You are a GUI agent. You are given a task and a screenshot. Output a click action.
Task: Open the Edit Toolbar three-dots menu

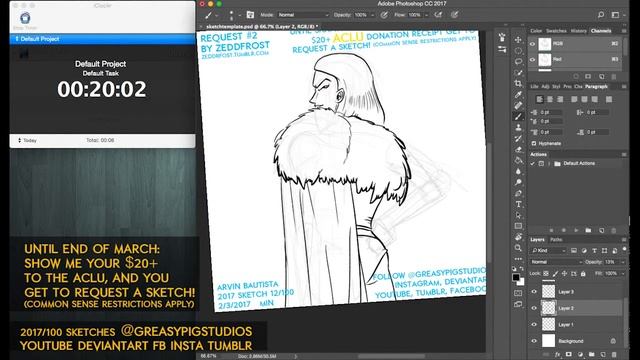pos(518,259)
